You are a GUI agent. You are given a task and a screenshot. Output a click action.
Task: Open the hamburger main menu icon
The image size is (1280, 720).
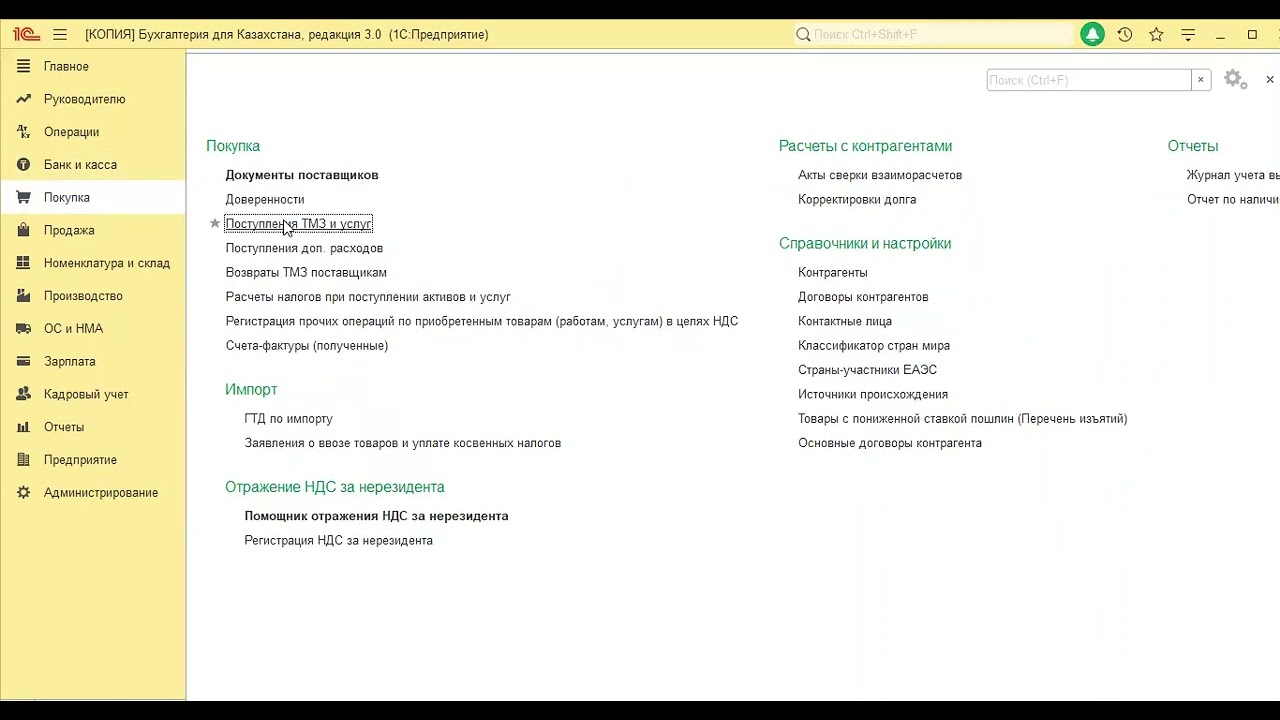click(x=60, y=34)
